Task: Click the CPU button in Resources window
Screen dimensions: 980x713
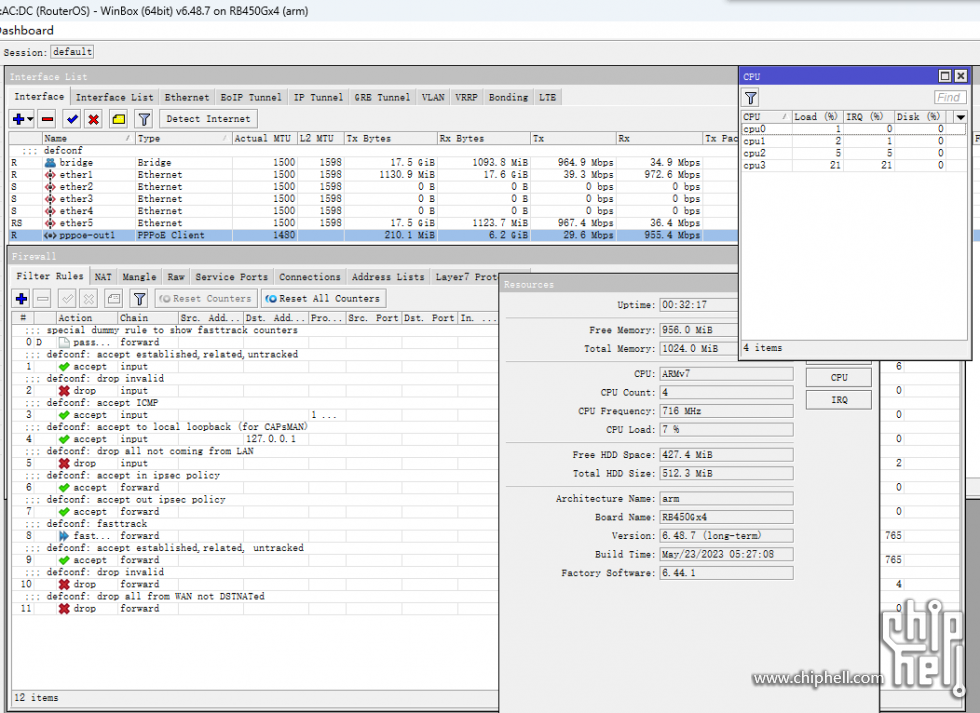Action: coord(839,377)
